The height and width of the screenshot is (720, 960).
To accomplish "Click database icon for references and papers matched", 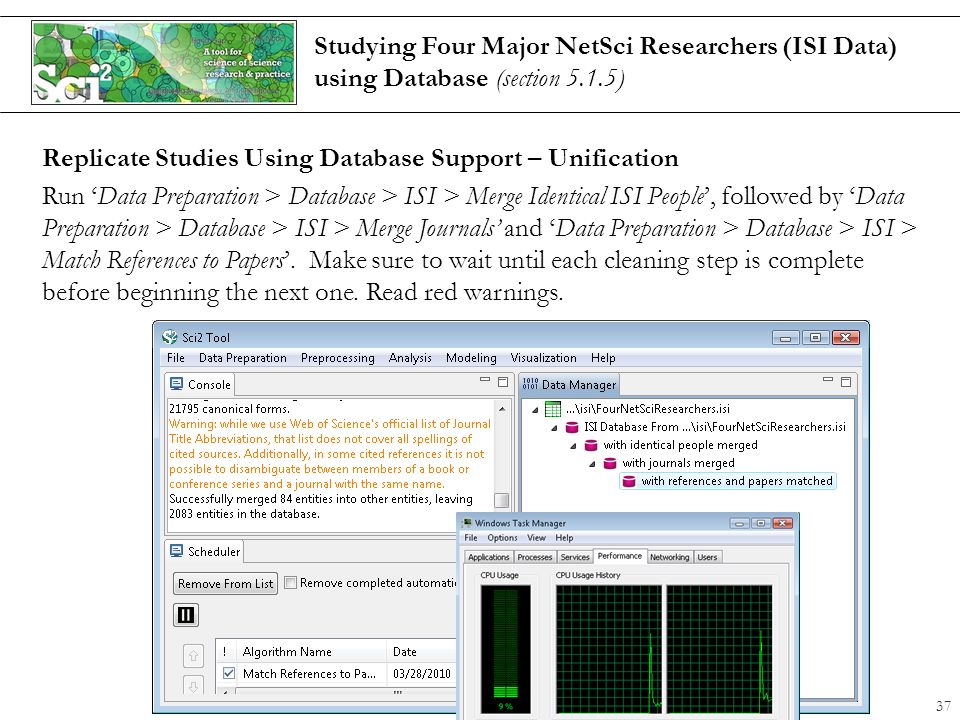I will (629, 481).
